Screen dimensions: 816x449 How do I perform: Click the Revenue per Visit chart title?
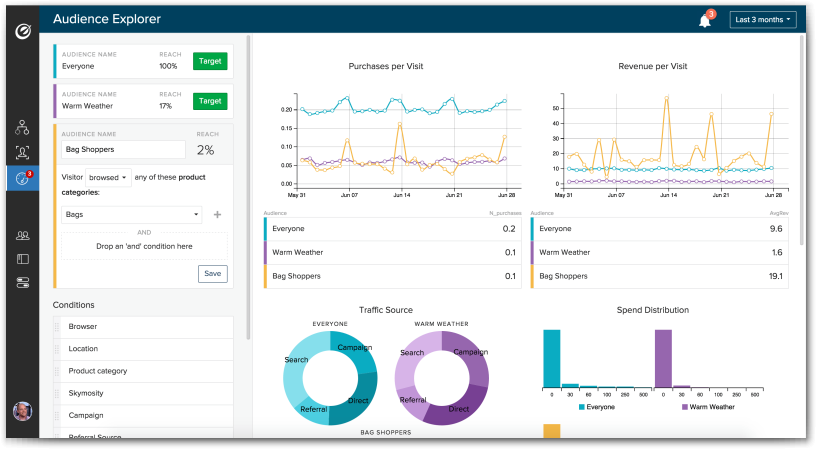[653, 66]
